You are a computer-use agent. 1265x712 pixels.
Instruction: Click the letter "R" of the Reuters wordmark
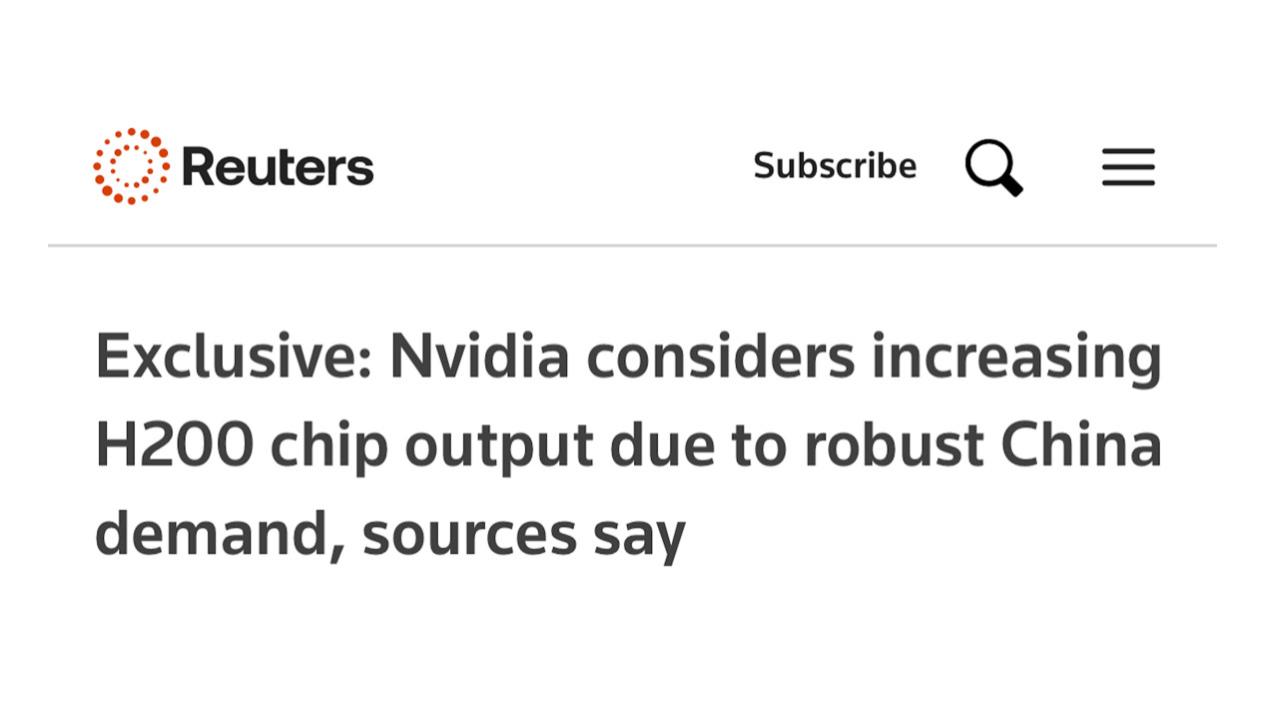click(200, 167)
